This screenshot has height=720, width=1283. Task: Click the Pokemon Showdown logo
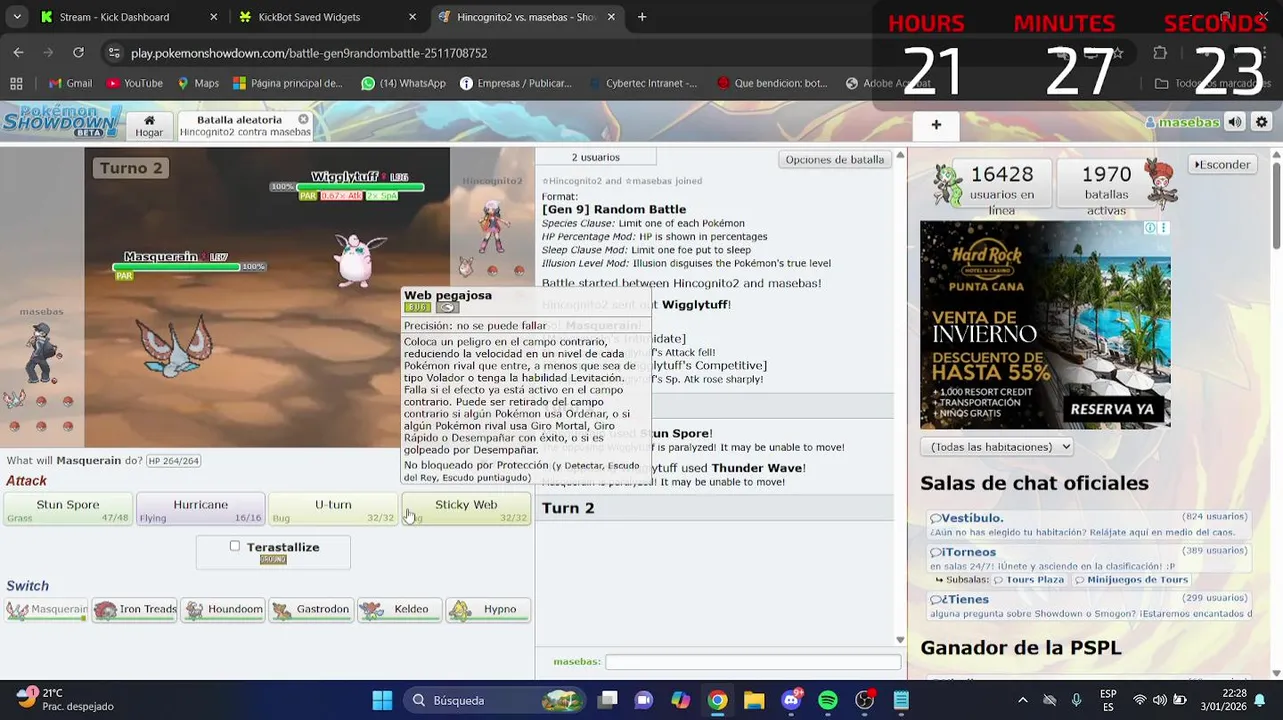[x=62, y=120]
